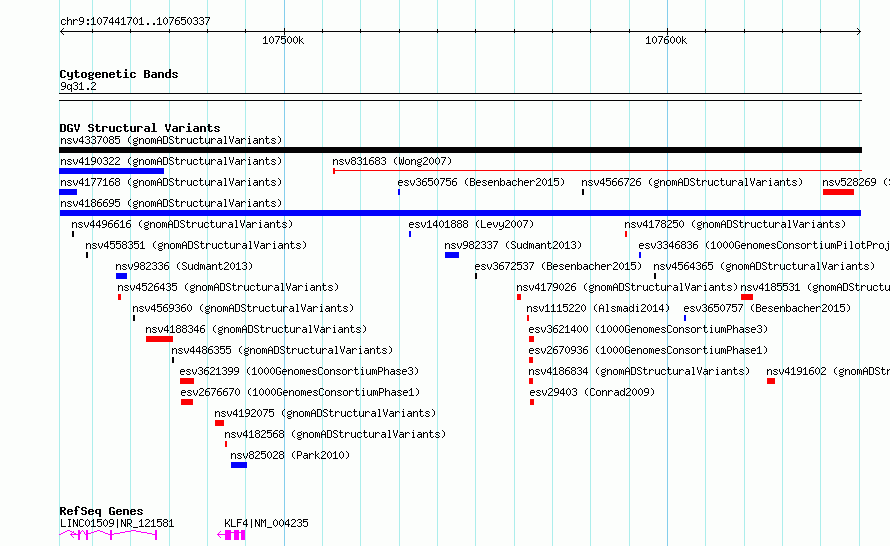Viewport: 890px width, 546px height.
Task: Click the 107500k ruler position
Action: 283,40
